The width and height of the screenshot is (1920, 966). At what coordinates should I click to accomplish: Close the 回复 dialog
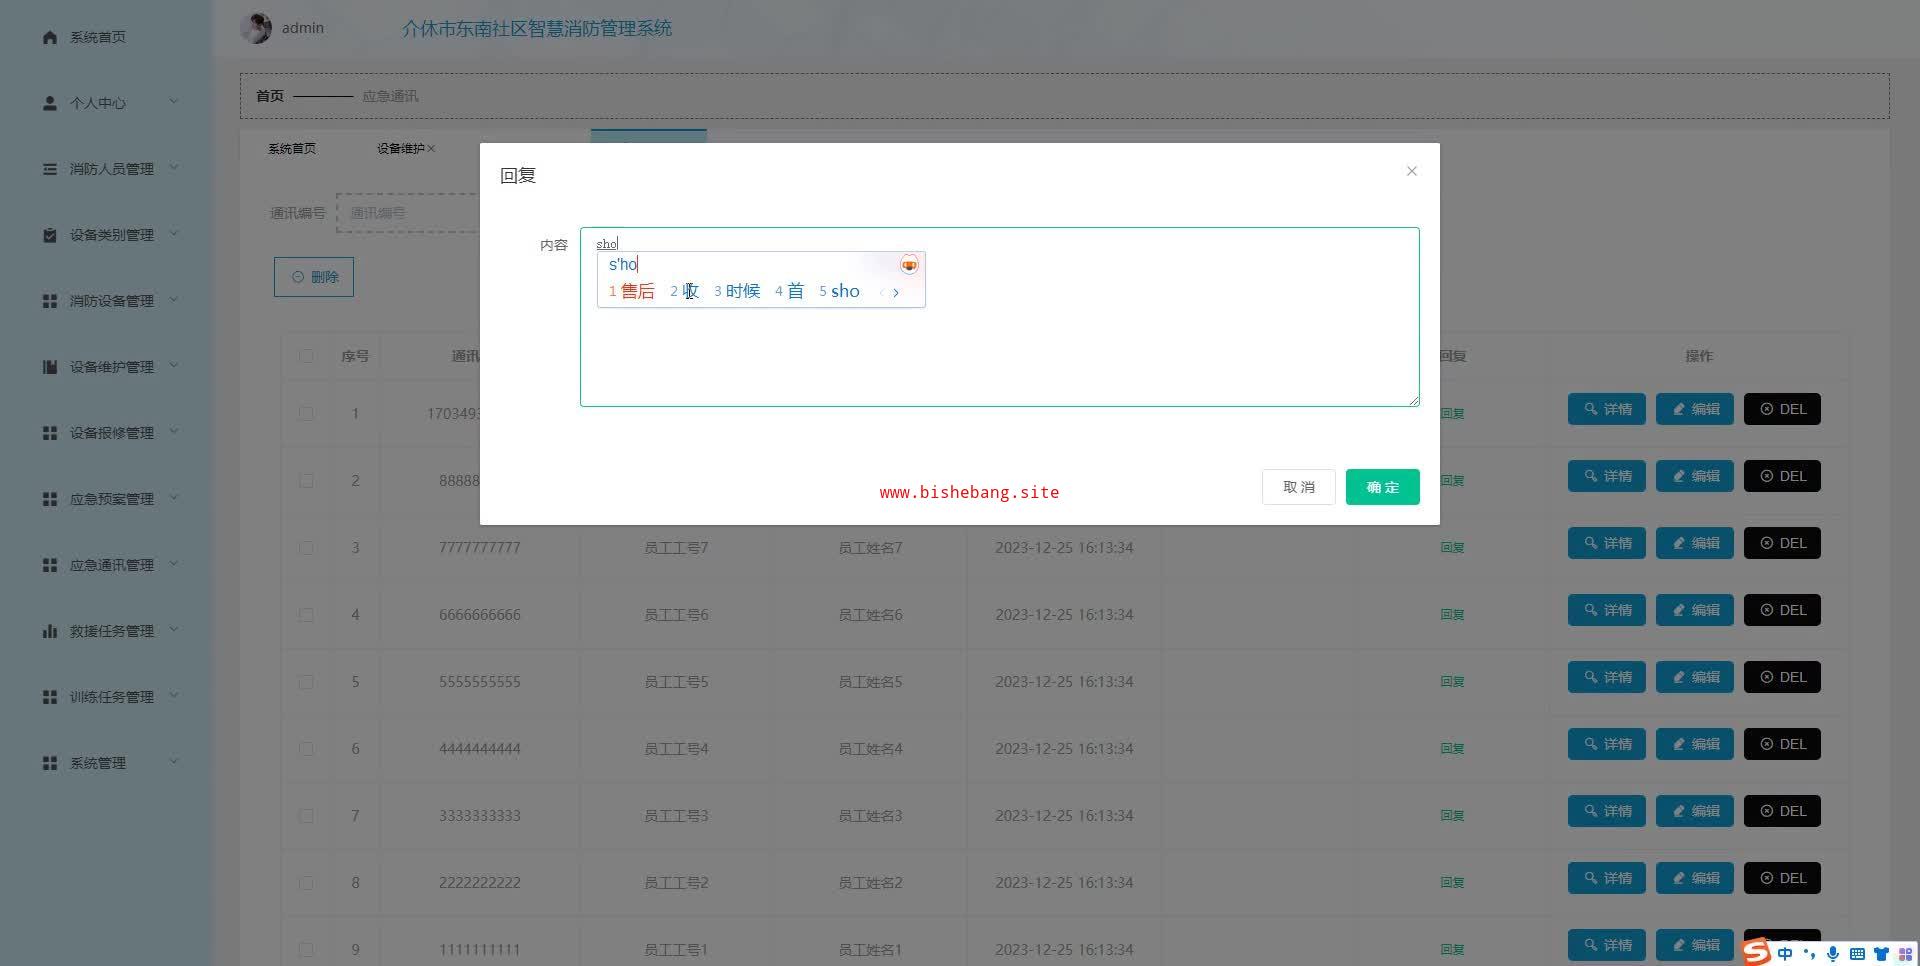click(x=1412, y=171)
